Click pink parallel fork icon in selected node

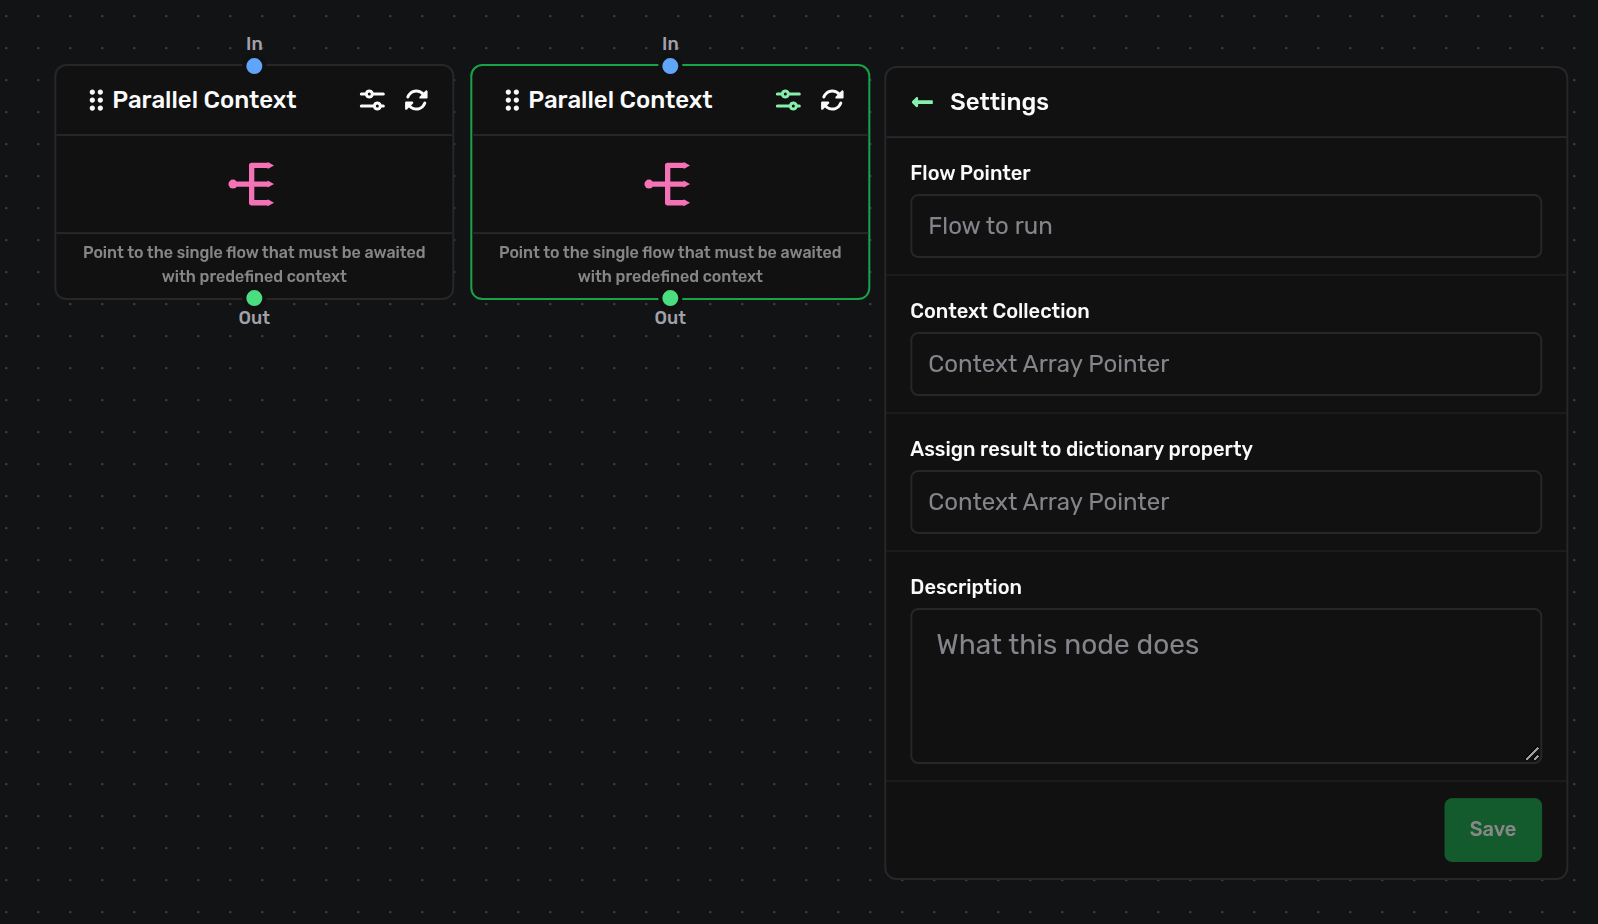[x=668, y=184]
